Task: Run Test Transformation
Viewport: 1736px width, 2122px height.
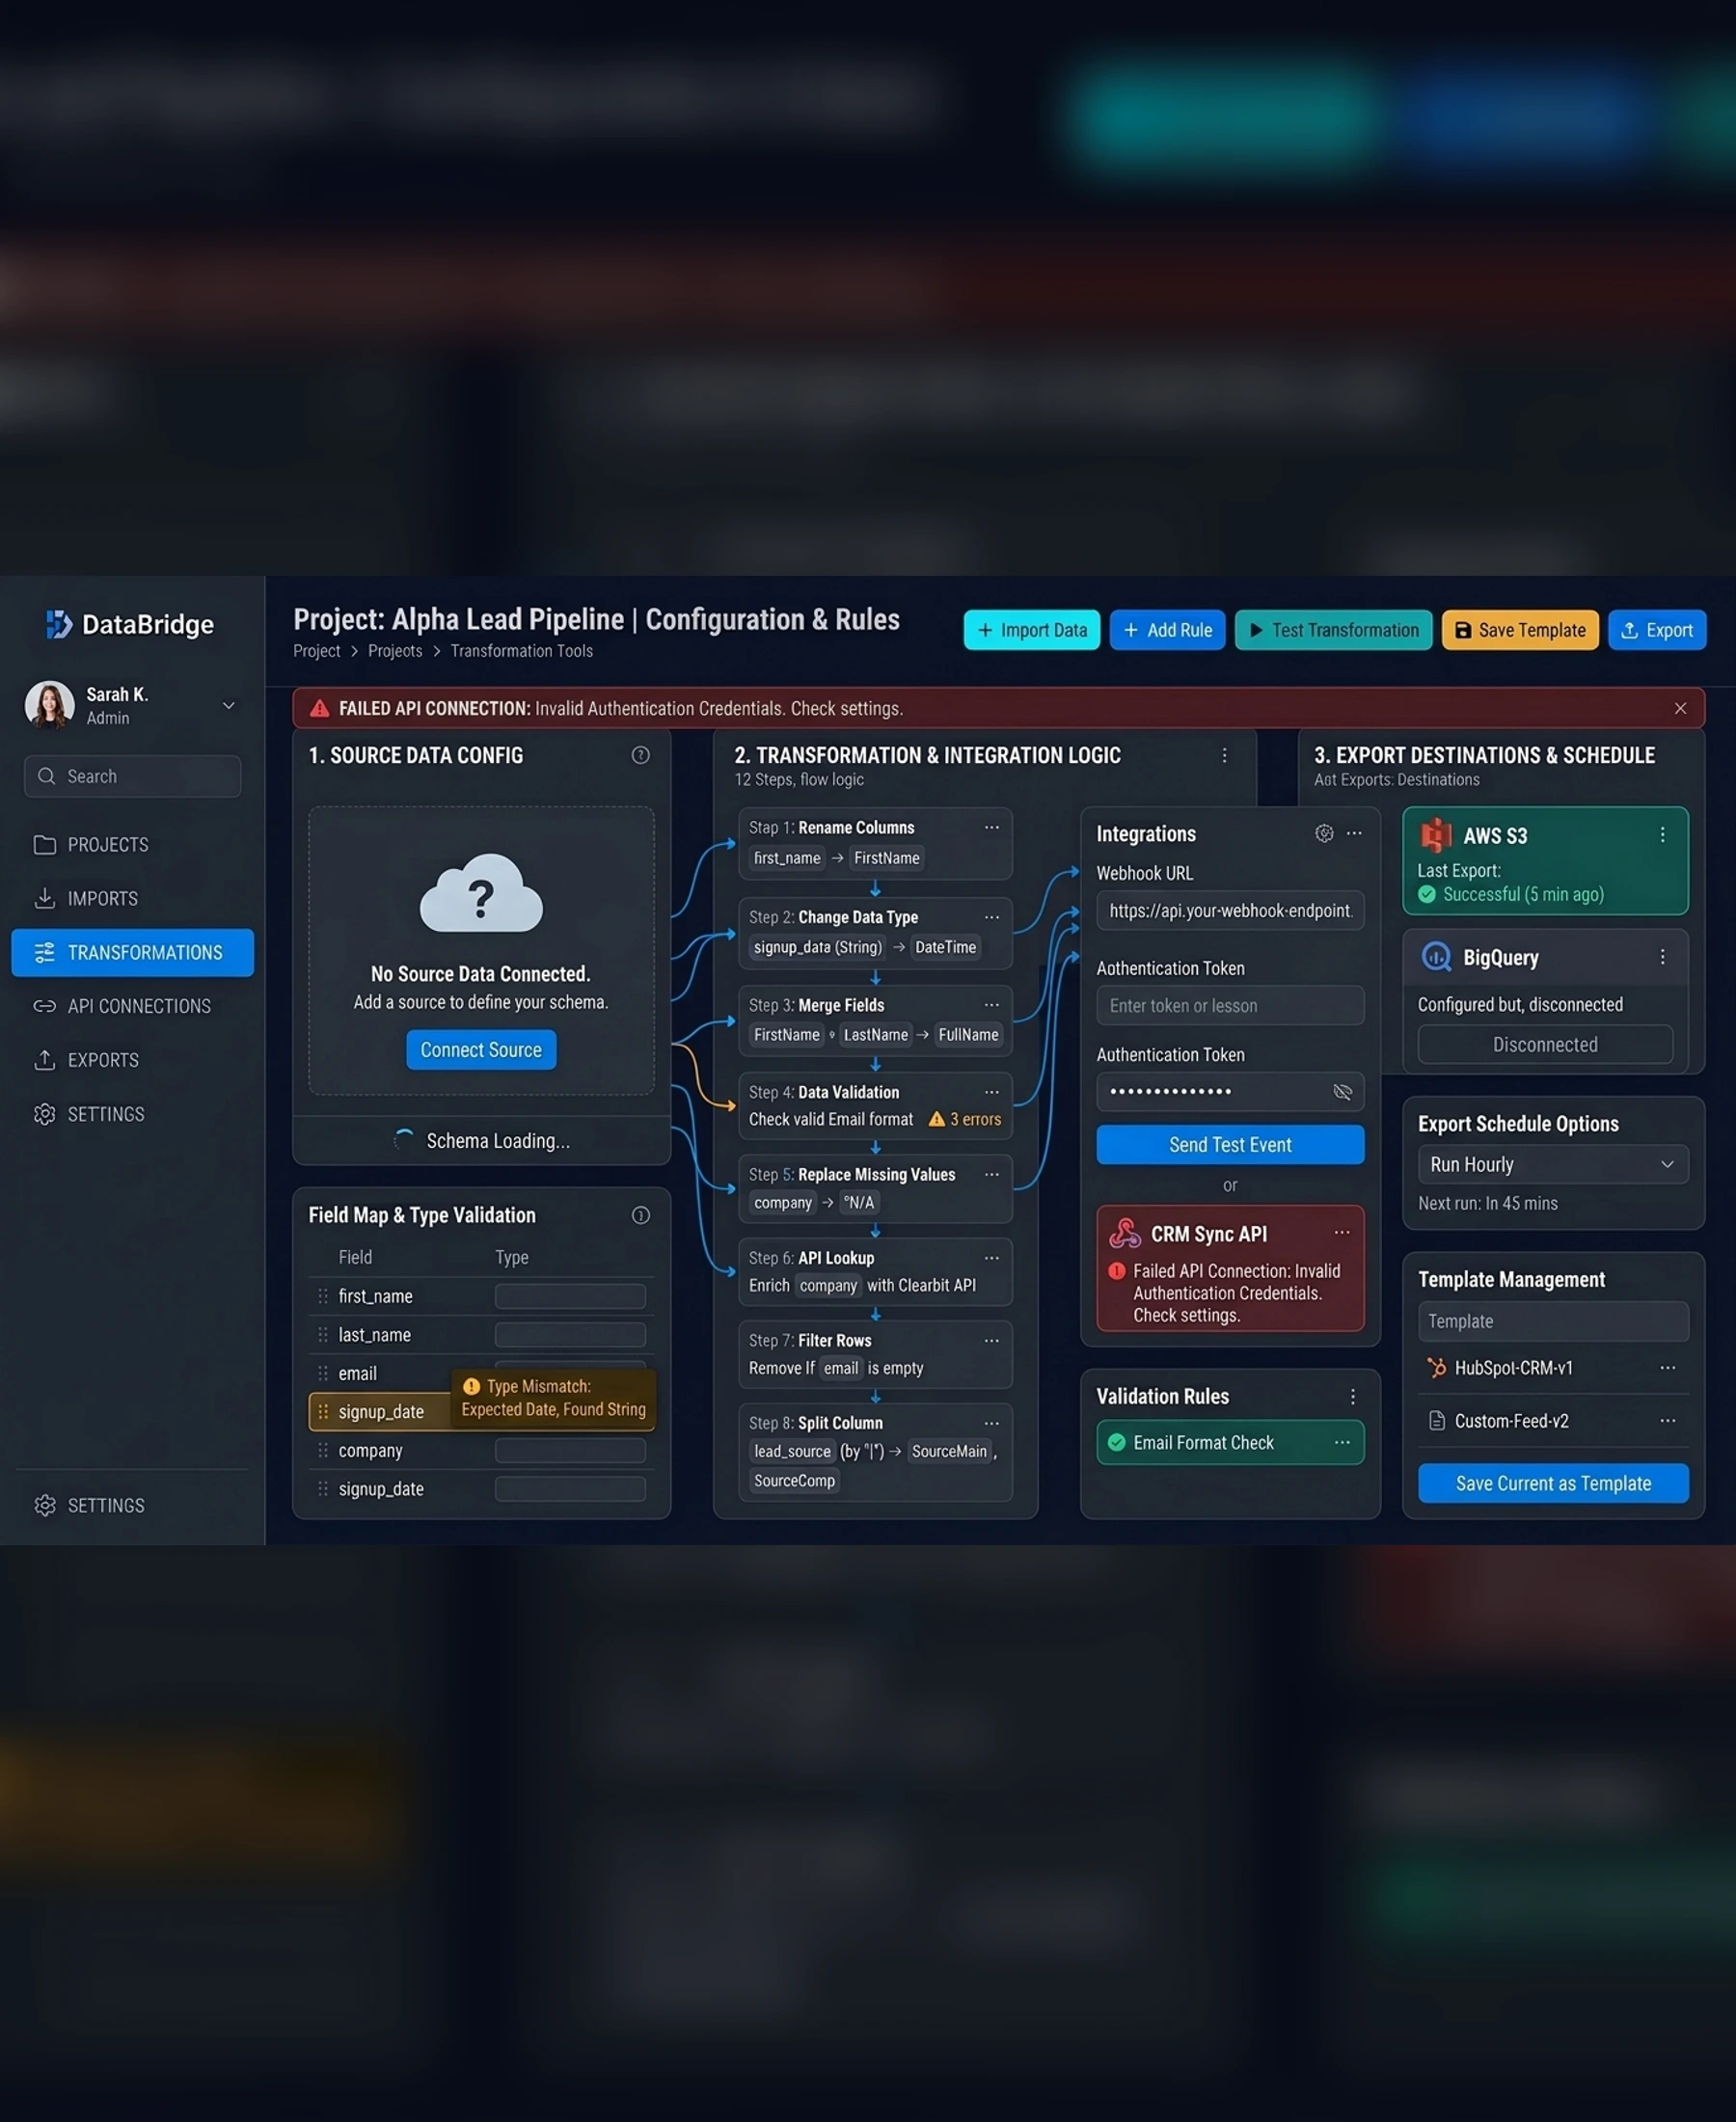Action: (1333, 630)
